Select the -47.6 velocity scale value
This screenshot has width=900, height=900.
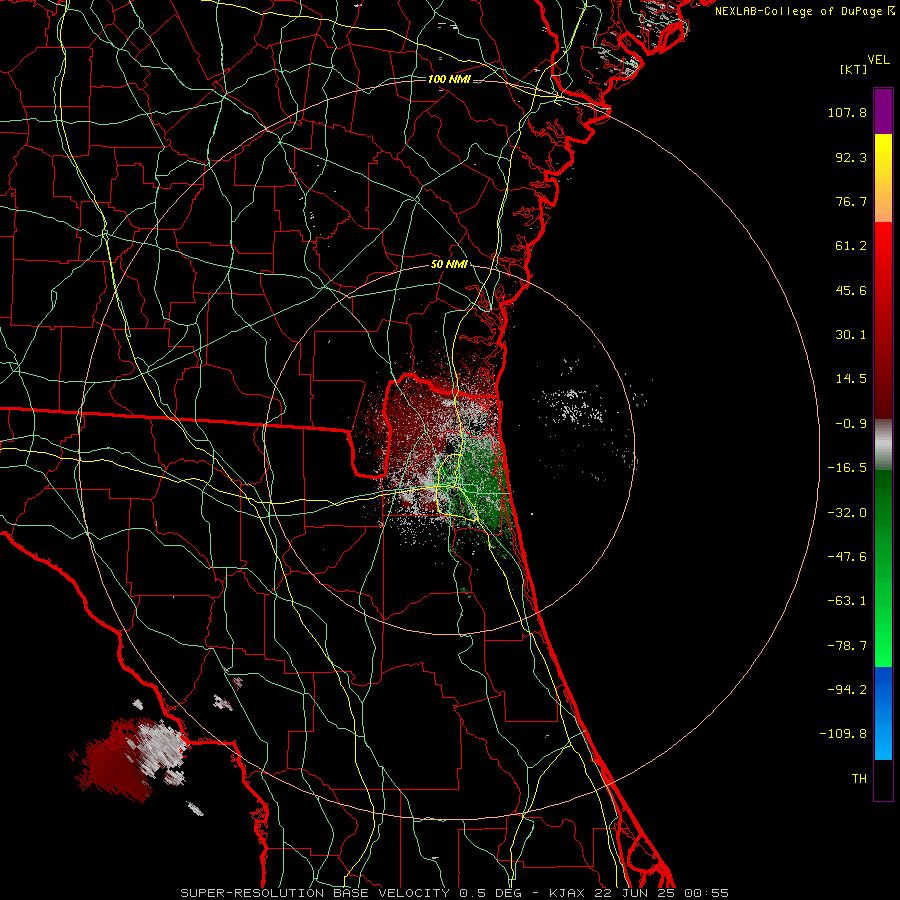point(847,557)
